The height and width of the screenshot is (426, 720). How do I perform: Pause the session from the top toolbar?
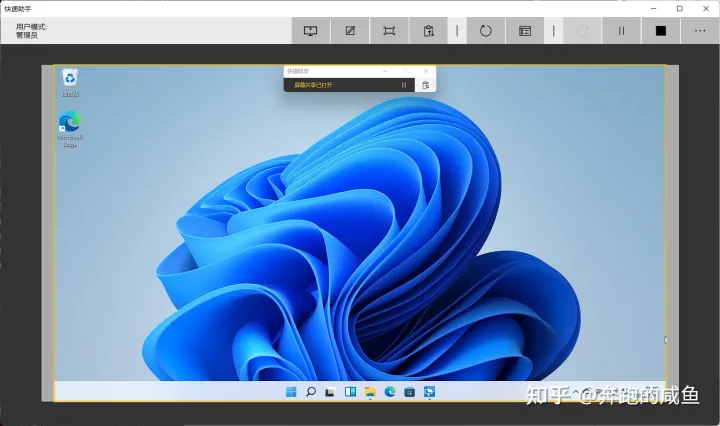(x=621, y=31)
